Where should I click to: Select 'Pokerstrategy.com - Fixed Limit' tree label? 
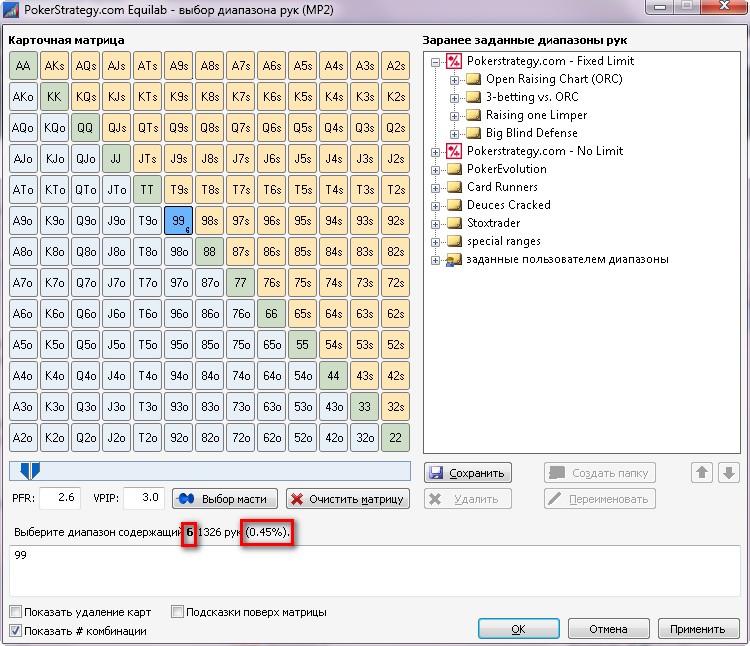point(550,61)
